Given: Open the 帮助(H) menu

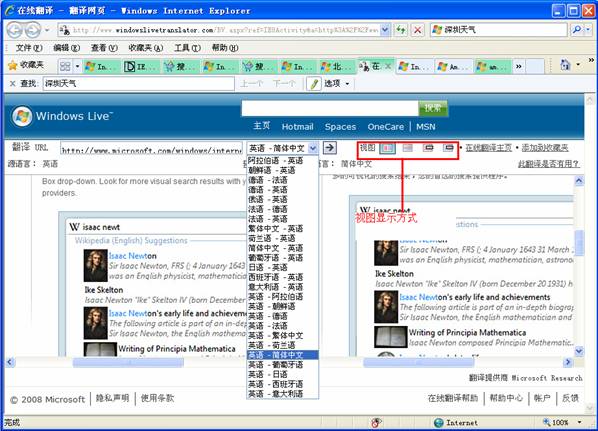Looking at the screenshot, I should point(225,48).
